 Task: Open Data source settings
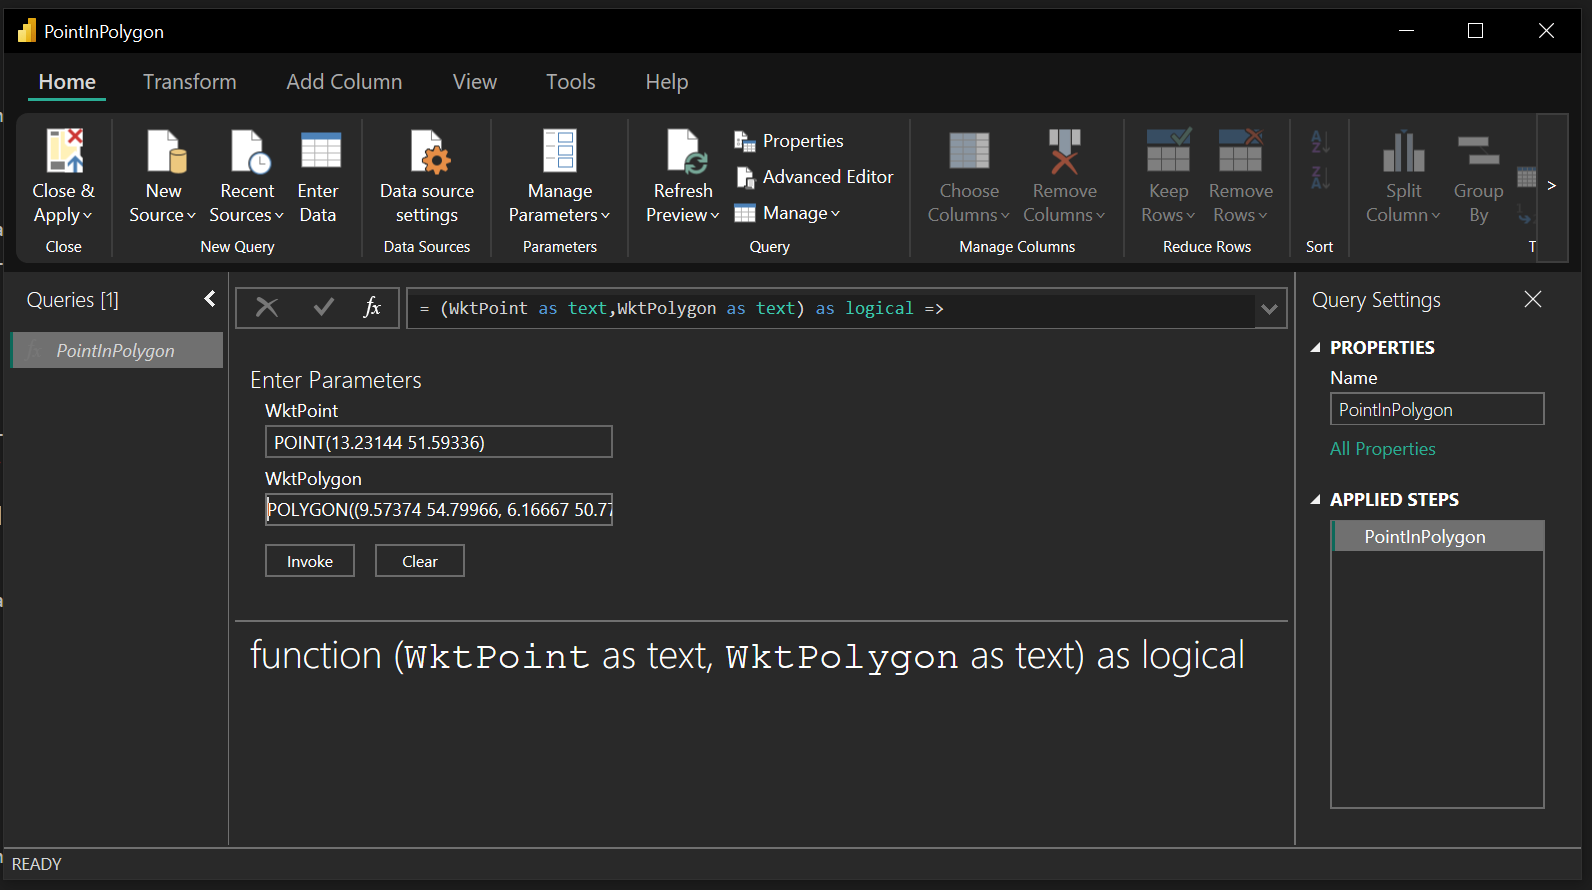pyautogui.click(x=427, y=178)
